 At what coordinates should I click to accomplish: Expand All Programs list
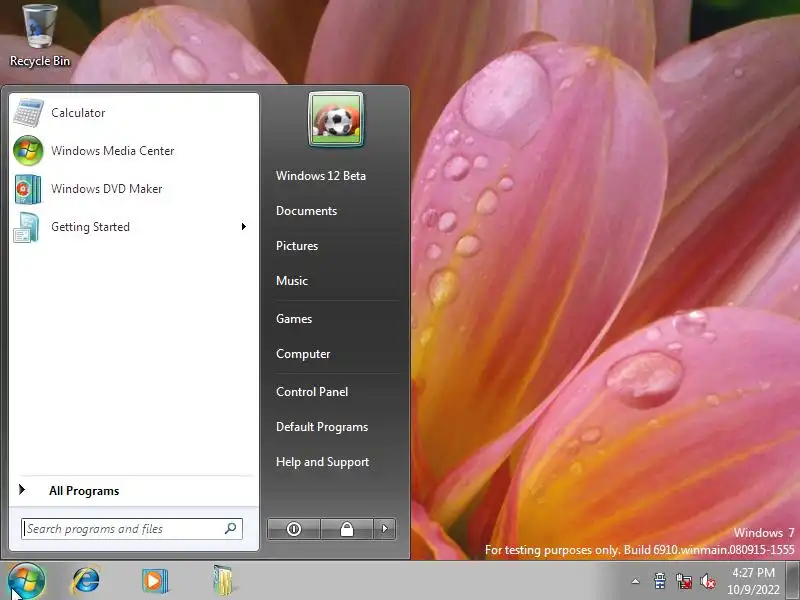point(132,491)
